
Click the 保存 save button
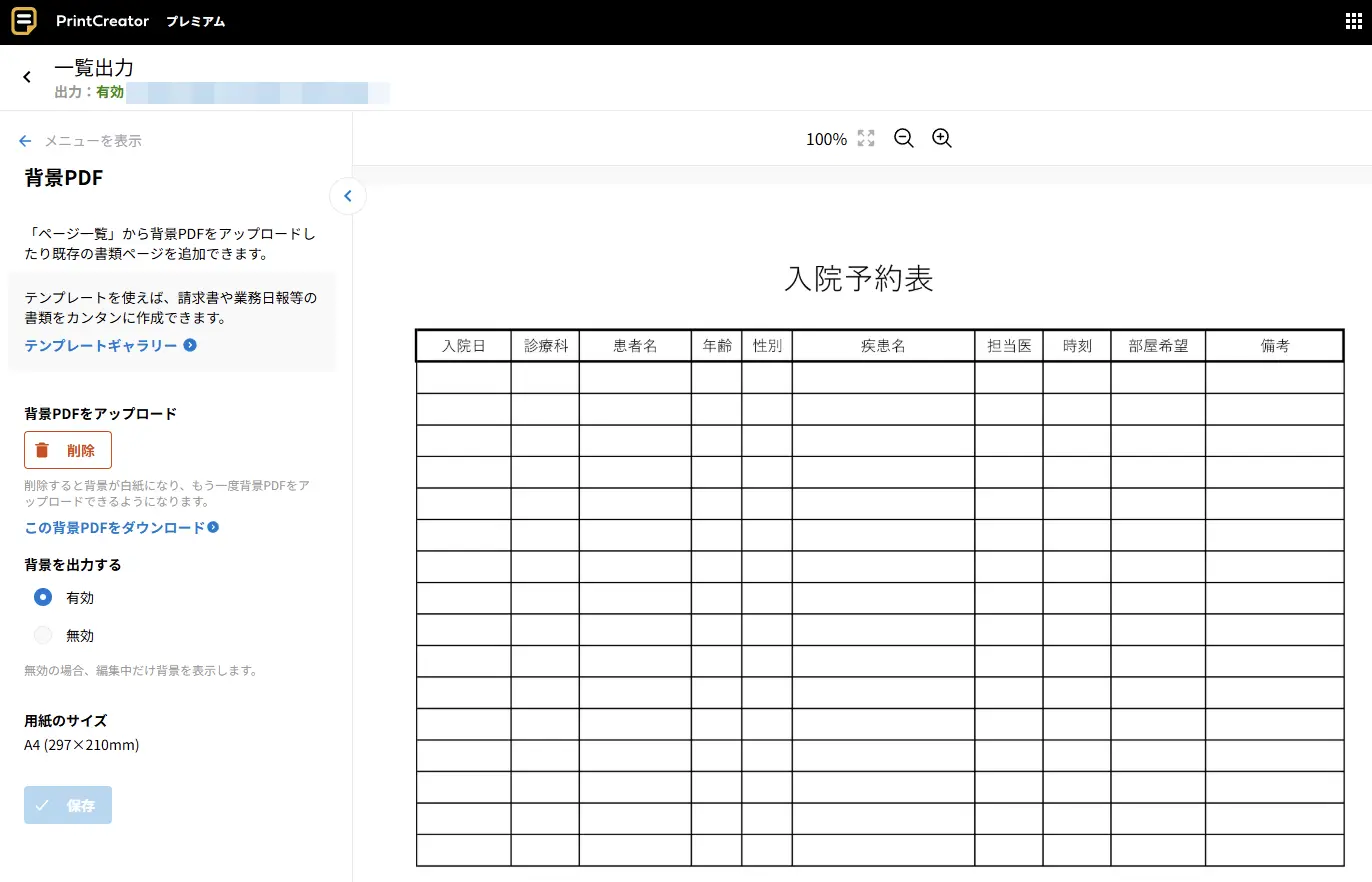pos(68,805)
